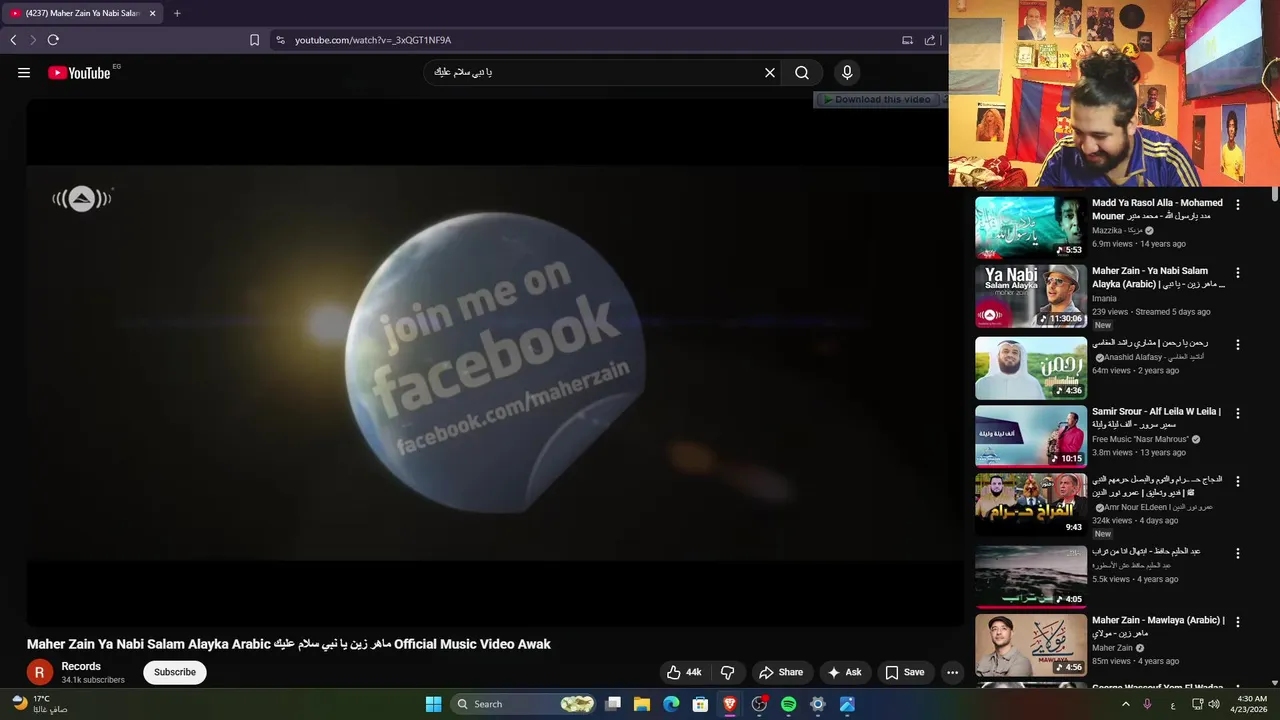Open the YouTube guide hamburger menu
This screenshot has width=1280, height=720.
pos(24,72)
